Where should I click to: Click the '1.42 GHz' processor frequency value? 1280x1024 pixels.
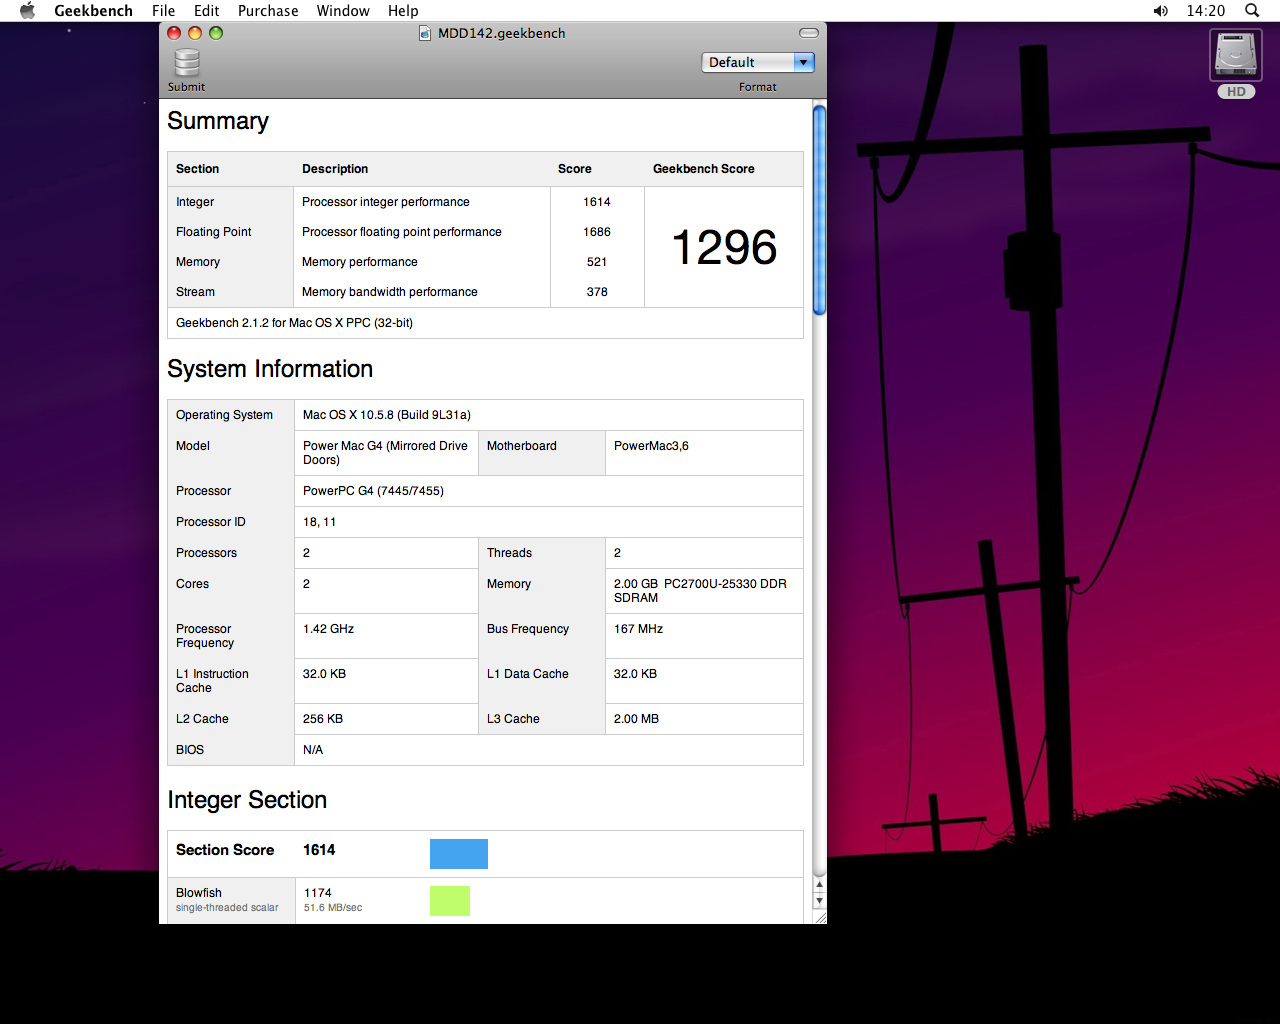pyautogui.click(x=328, y=629)
